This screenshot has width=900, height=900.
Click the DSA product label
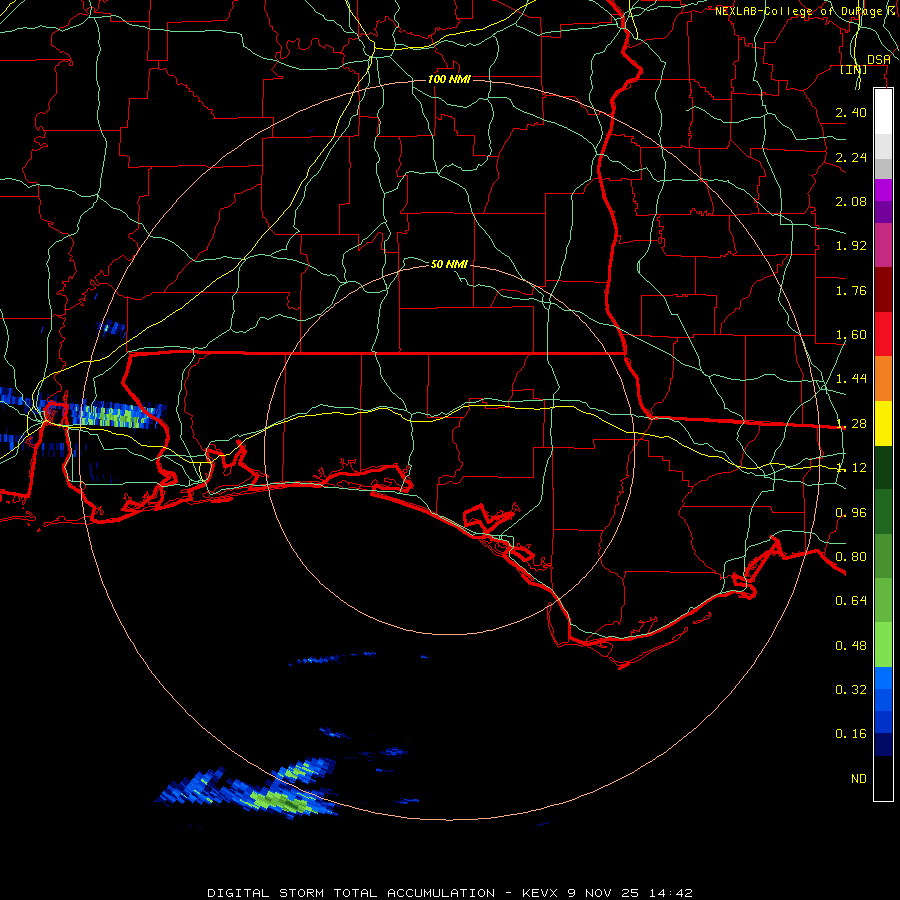click(879, 60)
